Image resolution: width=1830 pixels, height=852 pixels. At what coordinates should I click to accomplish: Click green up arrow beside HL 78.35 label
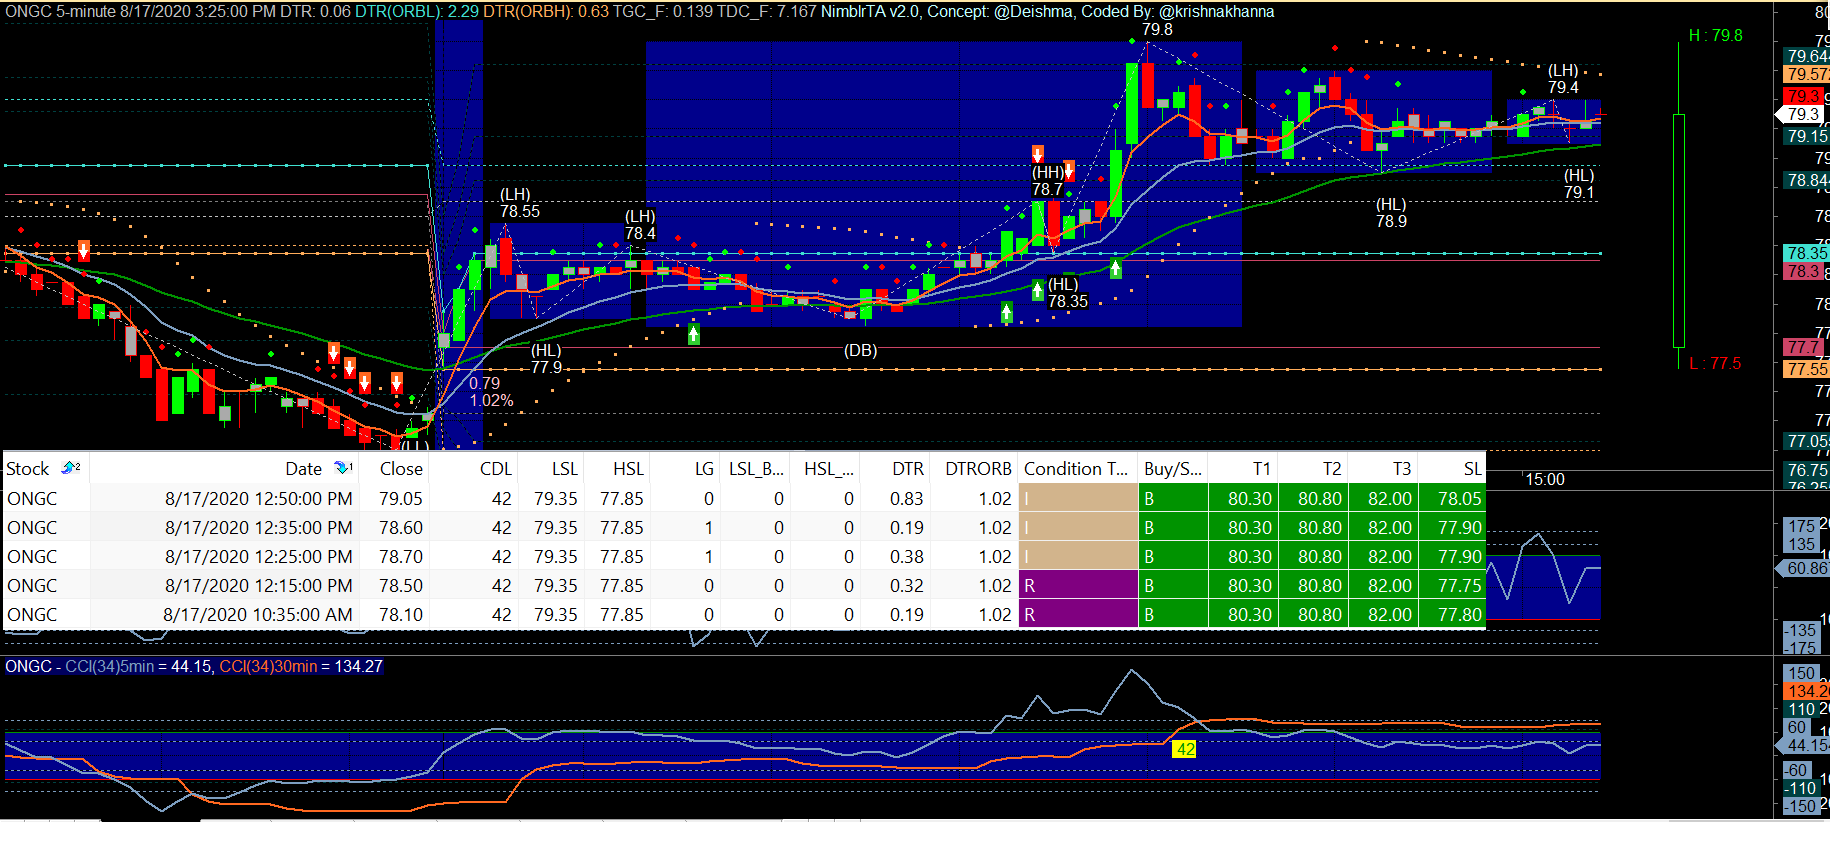1038,291
